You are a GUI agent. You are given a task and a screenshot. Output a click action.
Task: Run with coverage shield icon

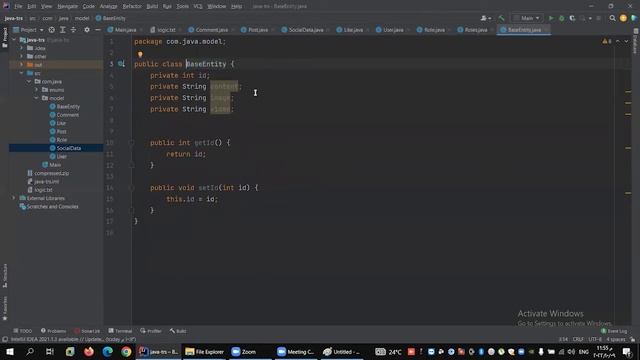tap(572, 18)
